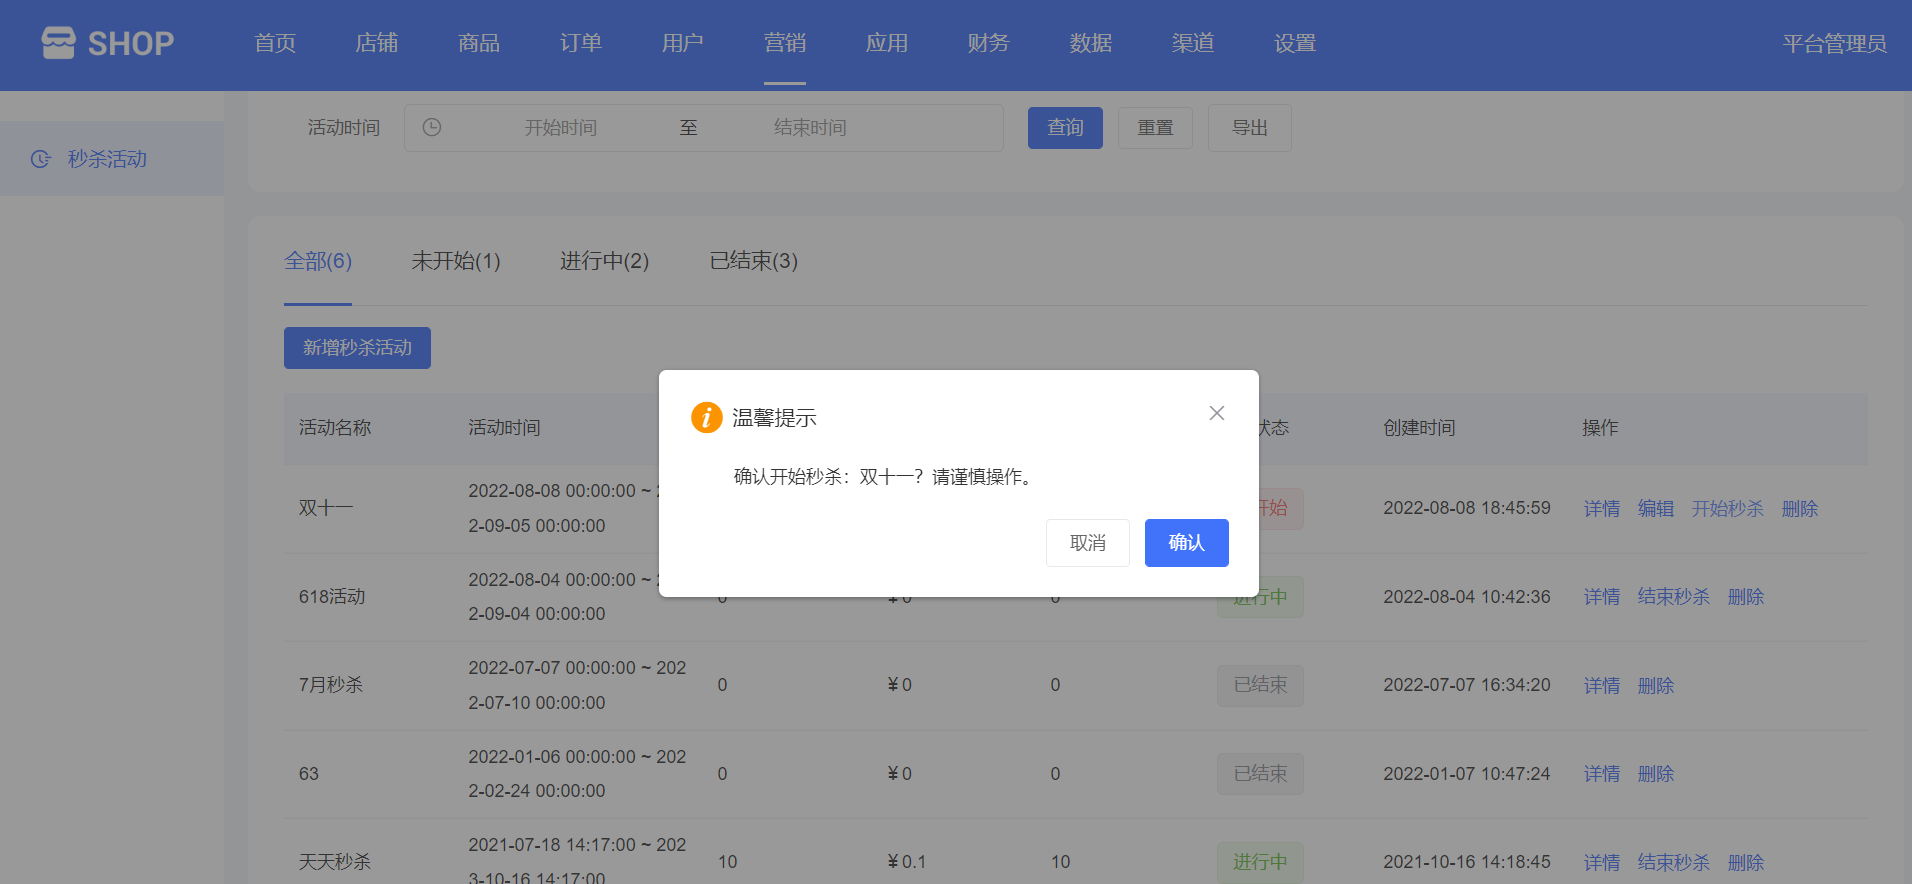1912x884 pixels.
Task: Open the 数据 nav menu
Action: point(1091,43)
